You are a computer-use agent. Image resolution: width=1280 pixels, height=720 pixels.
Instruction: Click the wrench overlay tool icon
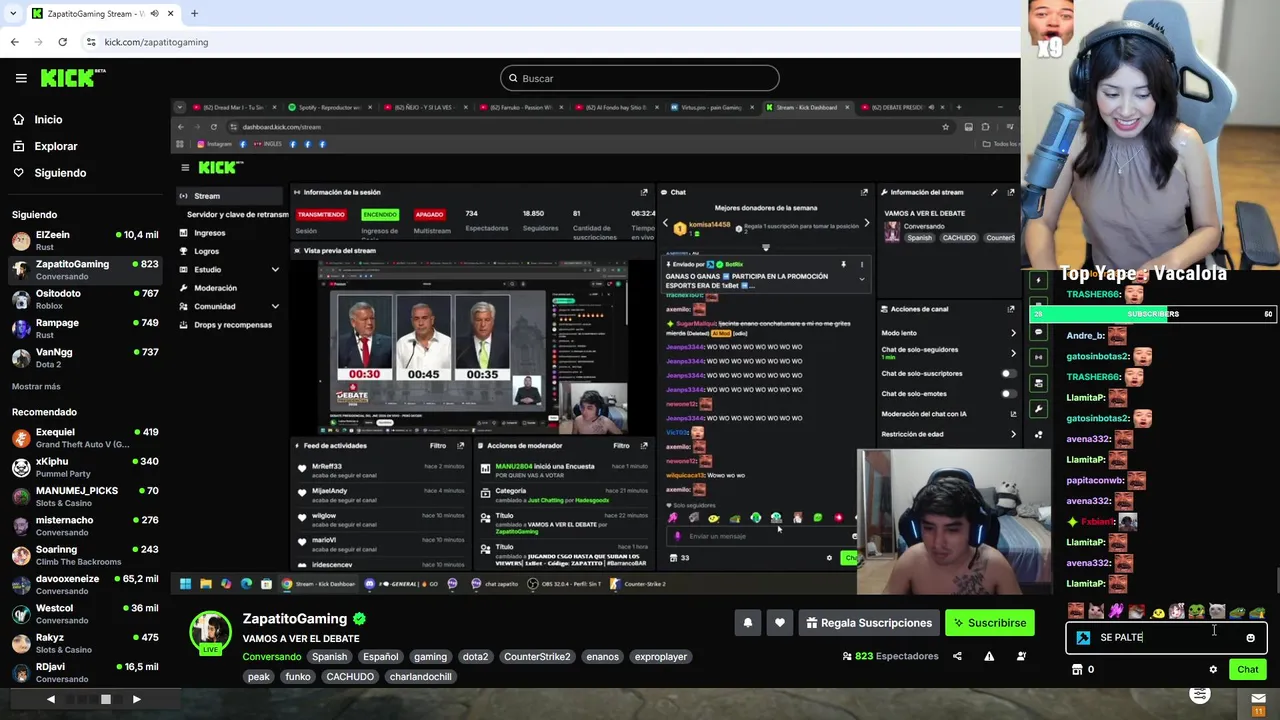tap(1039, 409)
